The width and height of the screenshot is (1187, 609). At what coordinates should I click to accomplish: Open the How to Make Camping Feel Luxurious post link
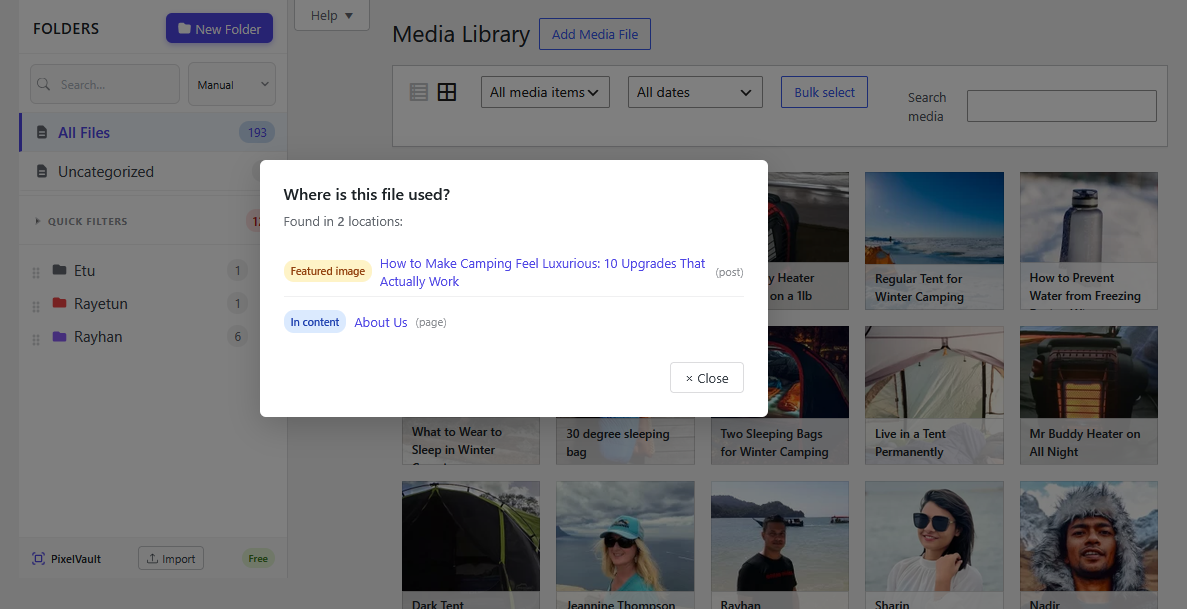[542, 273]
